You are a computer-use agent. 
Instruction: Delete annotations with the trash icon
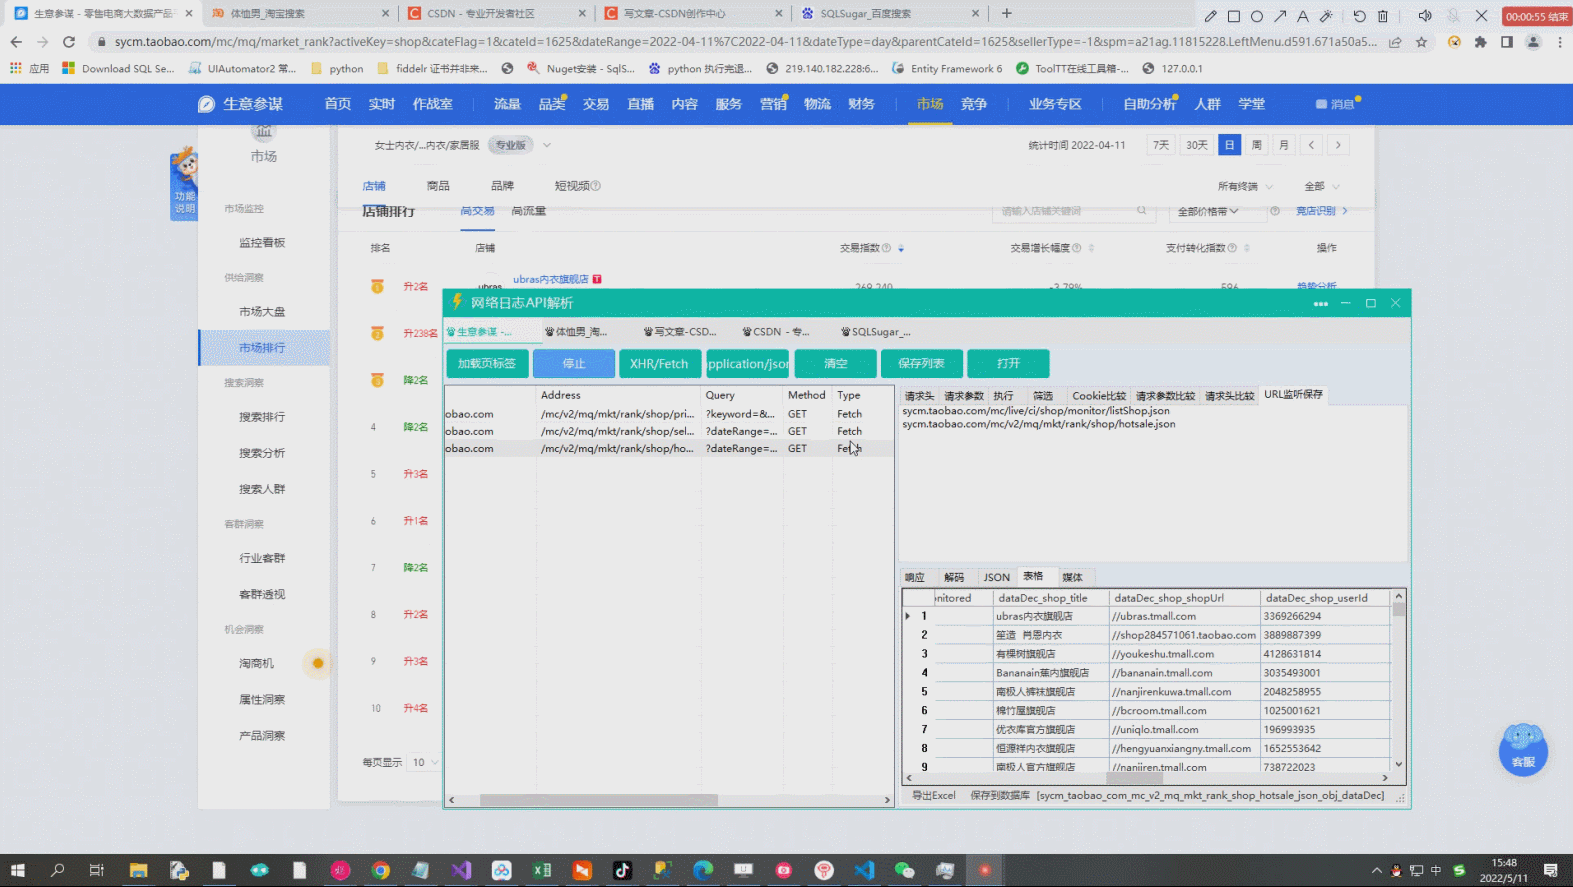pyautogui.click(x=1383, y=16)
